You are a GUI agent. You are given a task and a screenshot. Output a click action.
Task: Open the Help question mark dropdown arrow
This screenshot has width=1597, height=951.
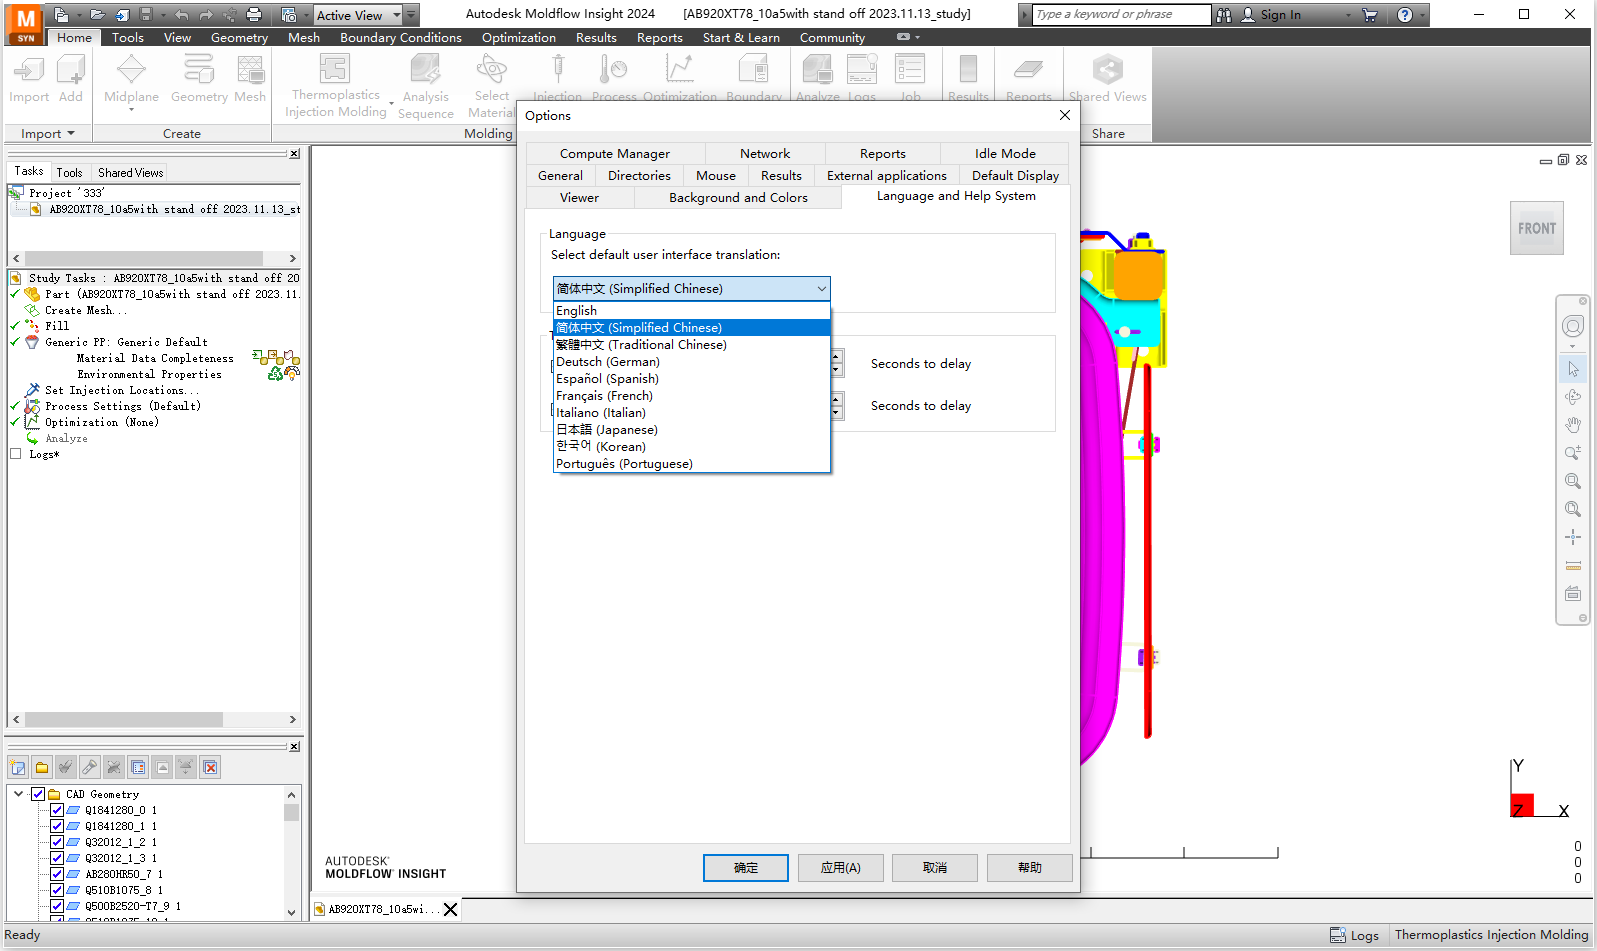[1423, 15]
